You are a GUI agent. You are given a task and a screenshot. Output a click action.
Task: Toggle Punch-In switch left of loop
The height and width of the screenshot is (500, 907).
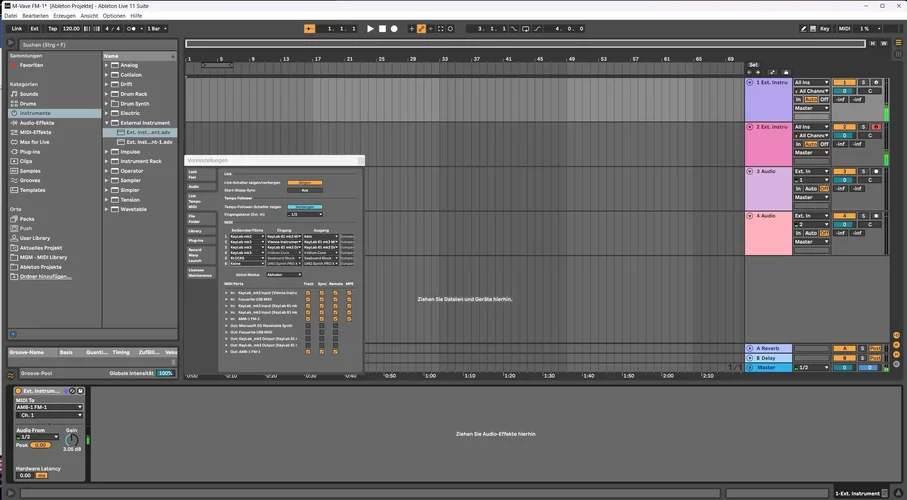514,28
